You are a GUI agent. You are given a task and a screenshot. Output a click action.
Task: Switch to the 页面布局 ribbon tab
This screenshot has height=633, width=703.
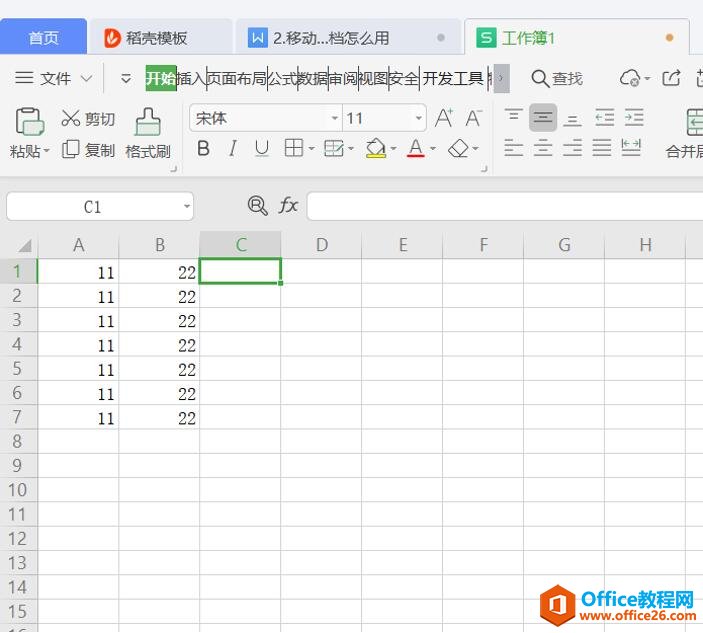tap(237, 78)
